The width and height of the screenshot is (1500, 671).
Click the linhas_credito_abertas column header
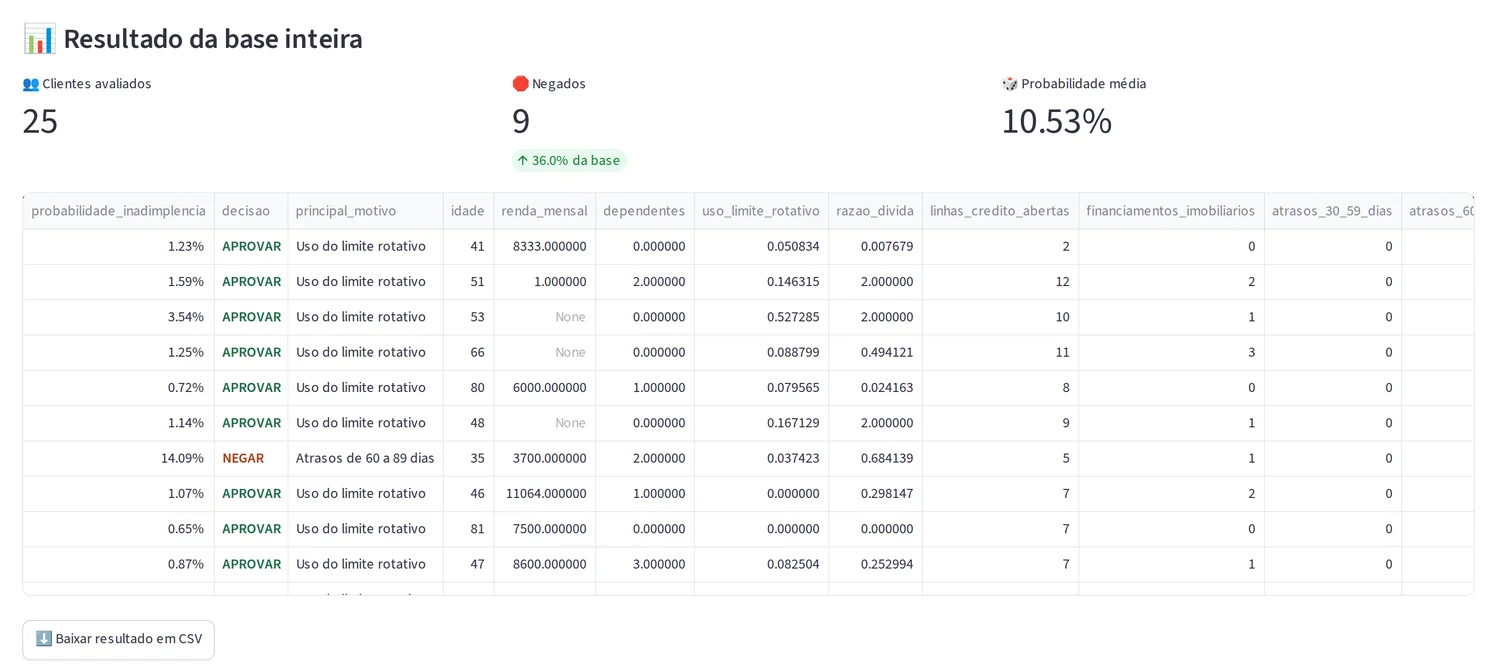pyautogui.click(x=1000, y=211)
